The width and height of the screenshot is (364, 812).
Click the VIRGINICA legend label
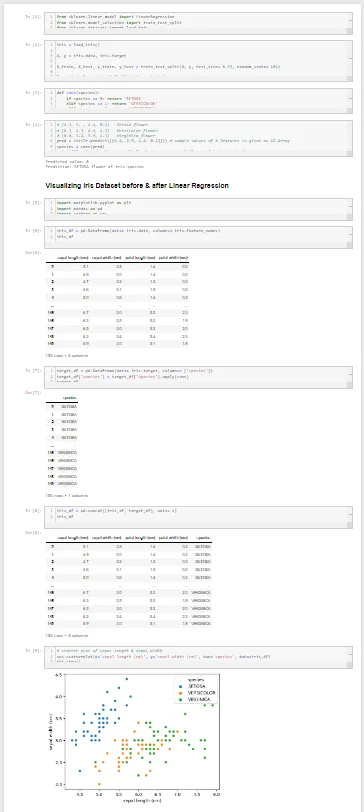coord(199,699)
